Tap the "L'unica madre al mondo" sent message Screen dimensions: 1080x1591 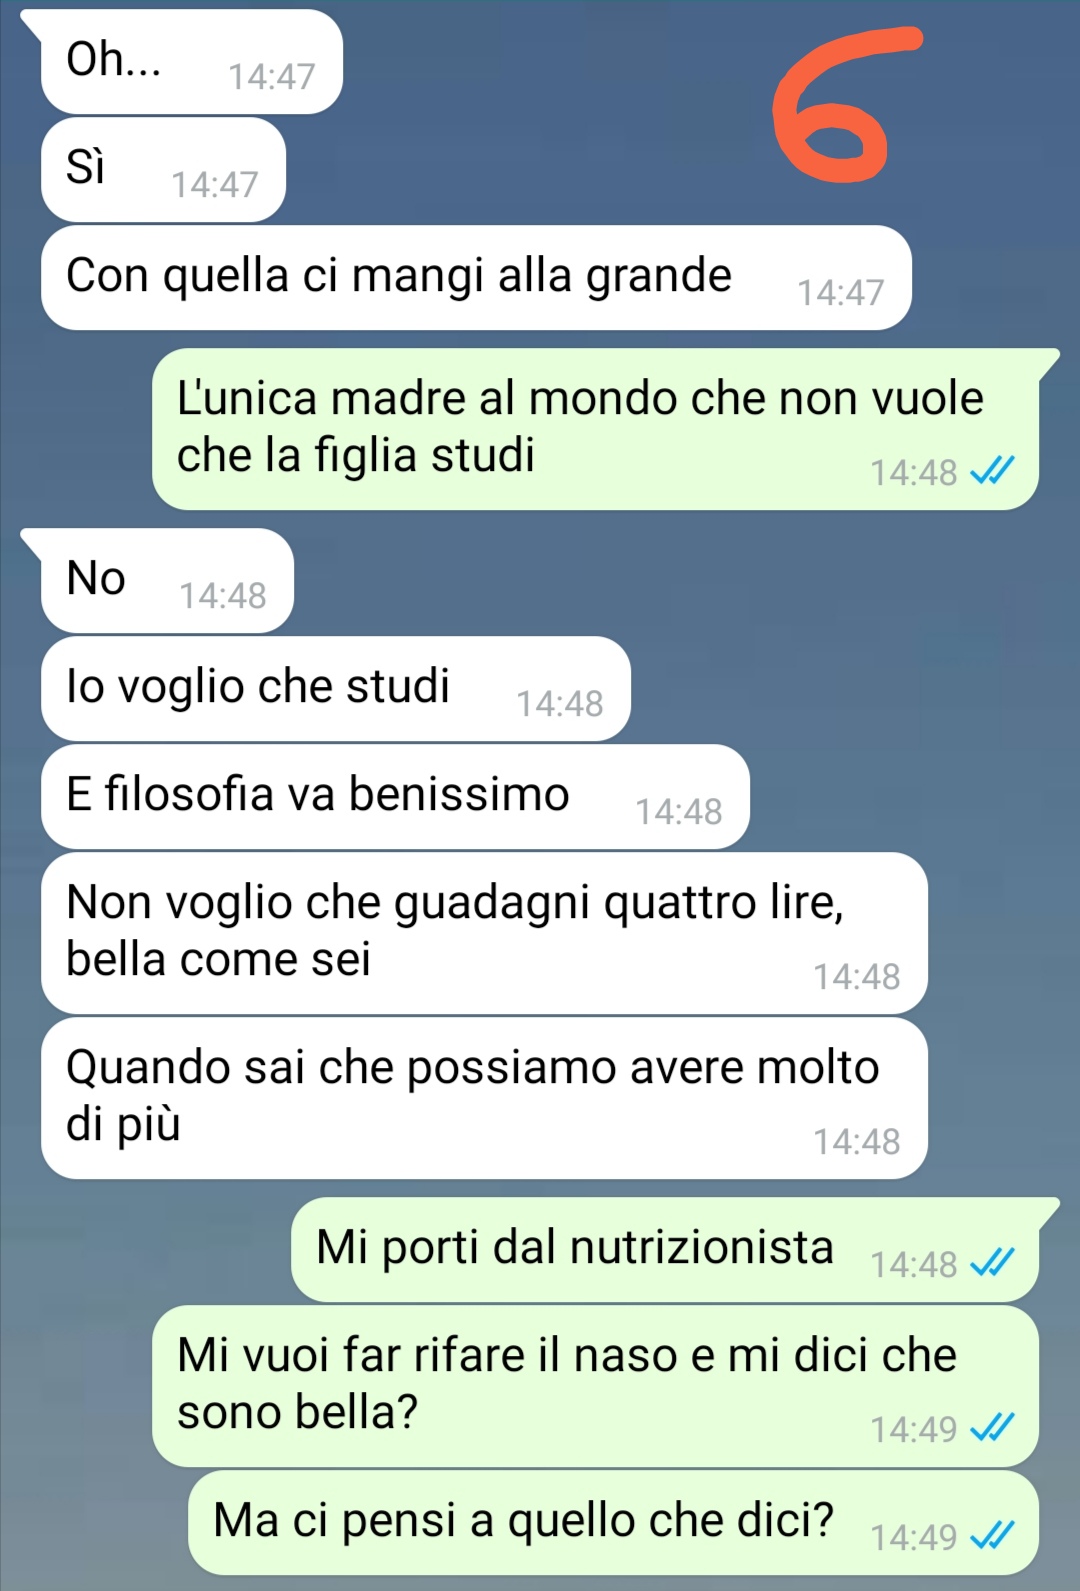point(595,429)
